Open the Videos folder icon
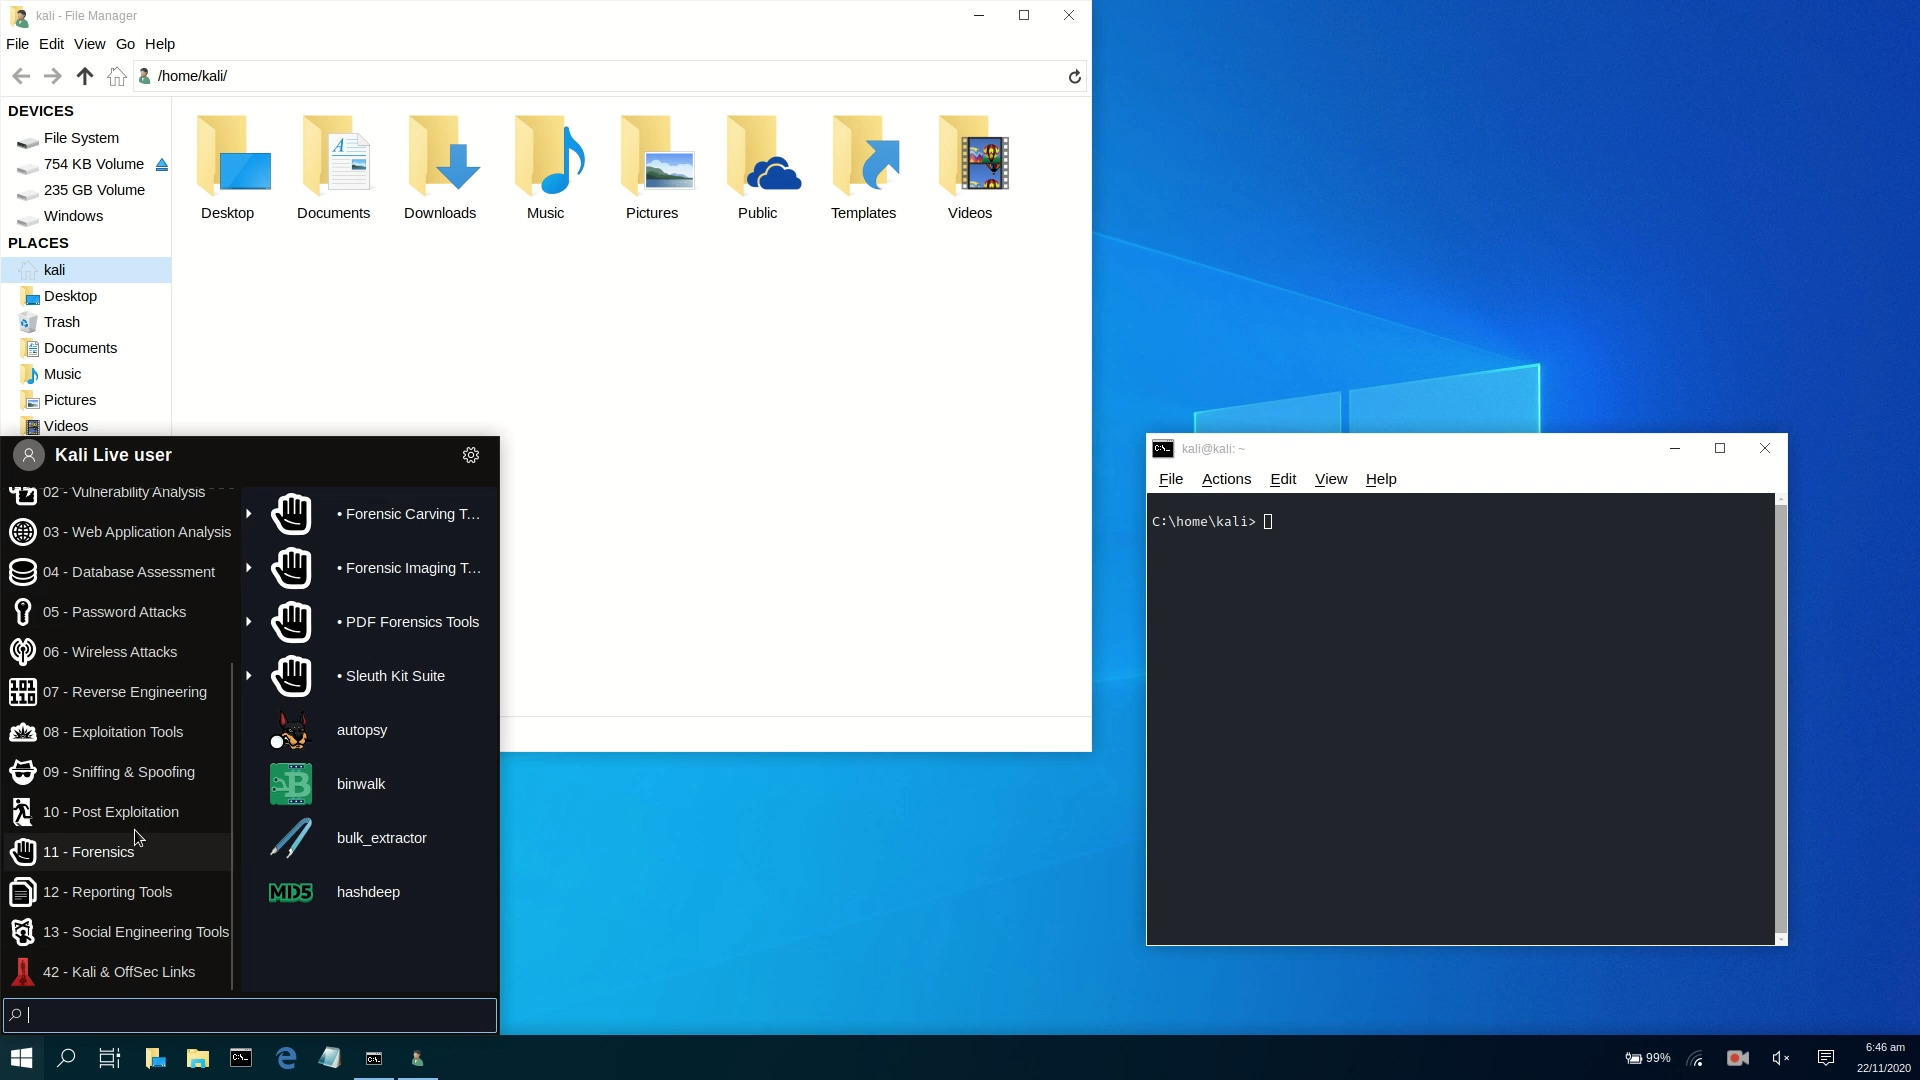This screenshot has height=1080, width=1920. pyautogui.click(x=975, y=155)
